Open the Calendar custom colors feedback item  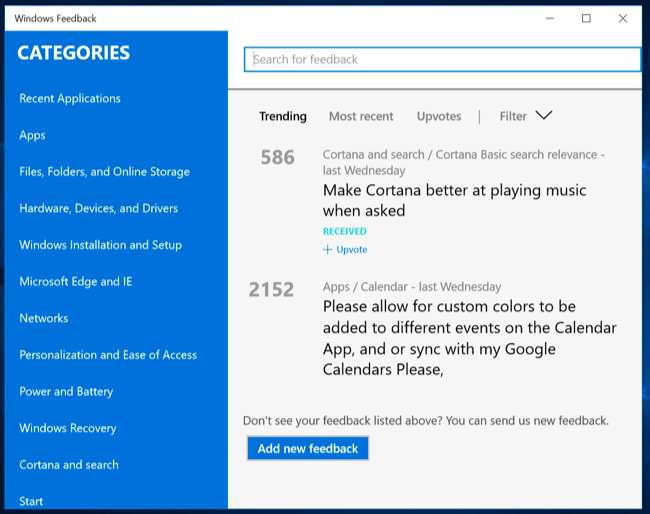tap(469, 337)
